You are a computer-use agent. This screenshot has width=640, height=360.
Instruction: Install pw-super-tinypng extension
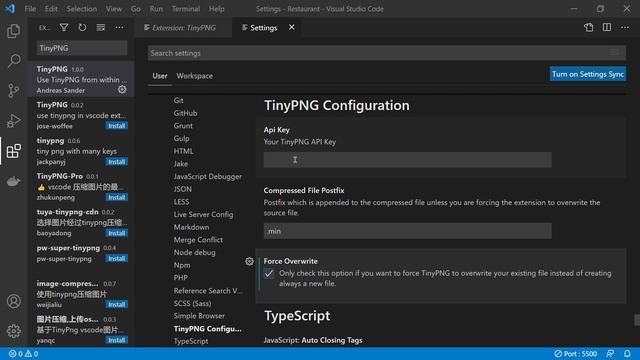(116, 258)
